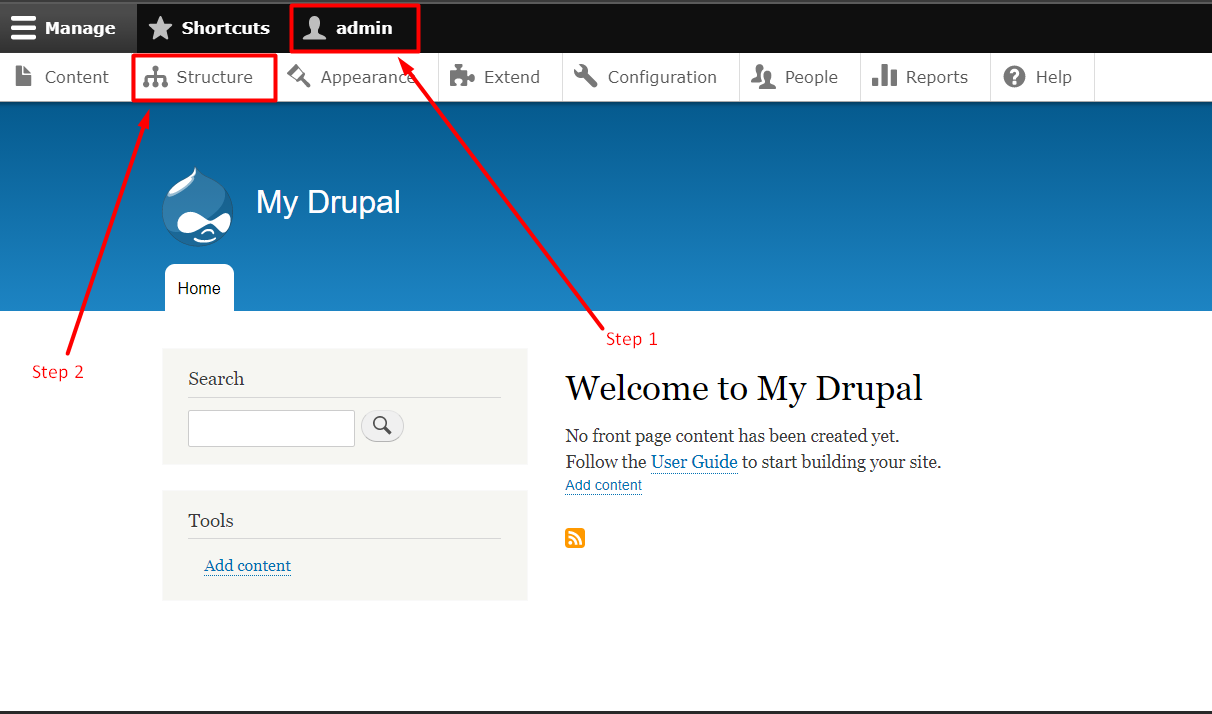The height and width of the screenshot is (714, 1212).
Task: Follow the User Guide link
Action: (694, 462)
